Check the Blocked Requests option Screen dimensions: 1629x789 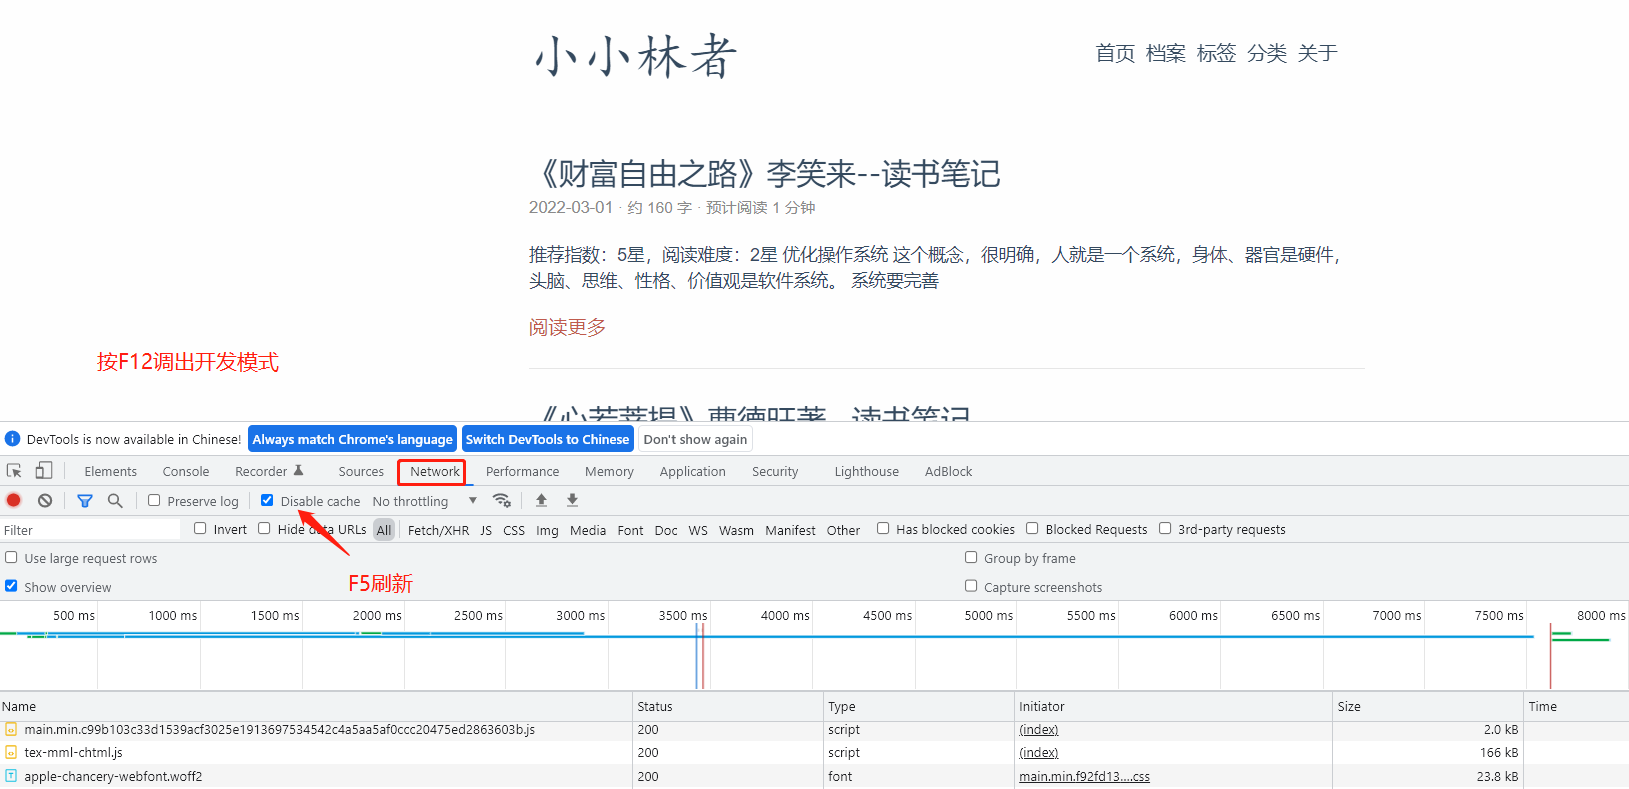coord(1032,528)
